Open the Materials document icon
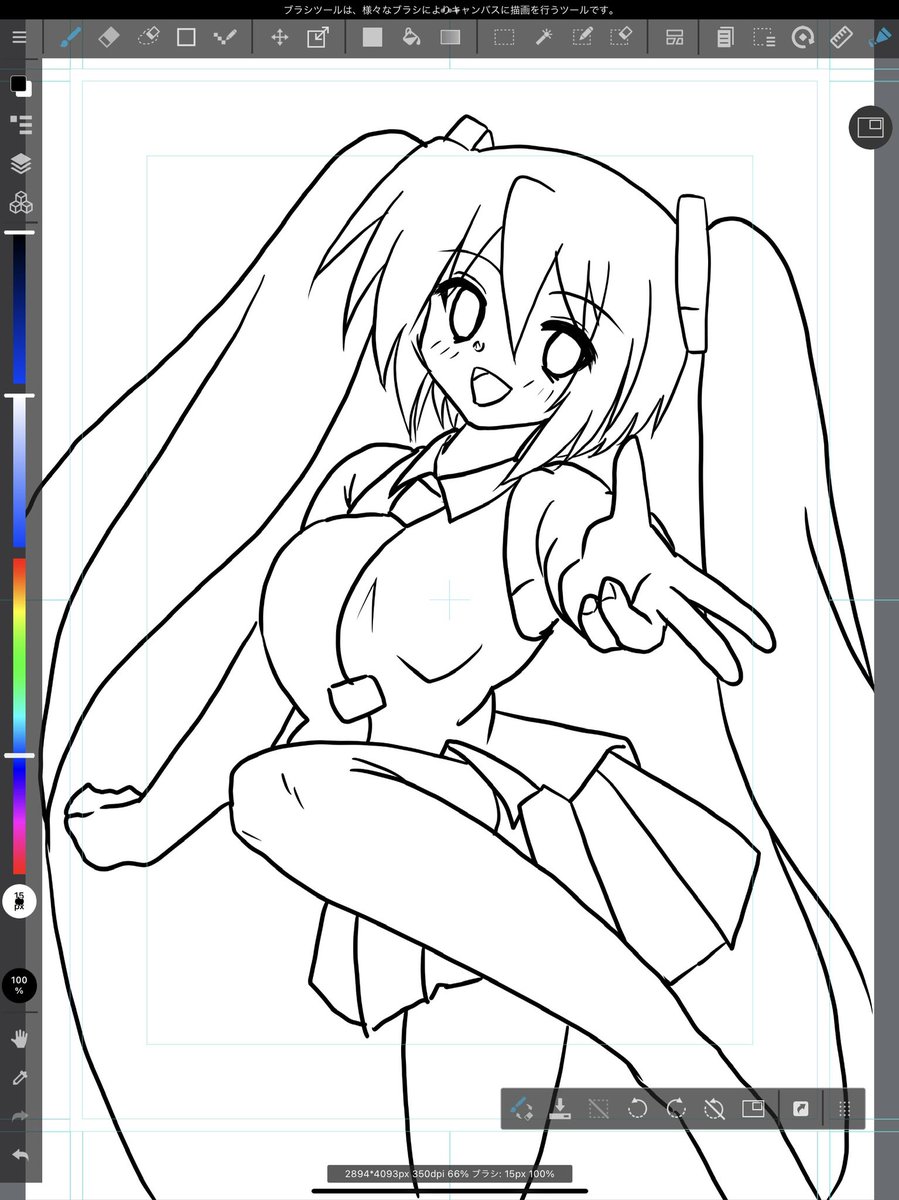899x1200 pixels. point(725,38)
